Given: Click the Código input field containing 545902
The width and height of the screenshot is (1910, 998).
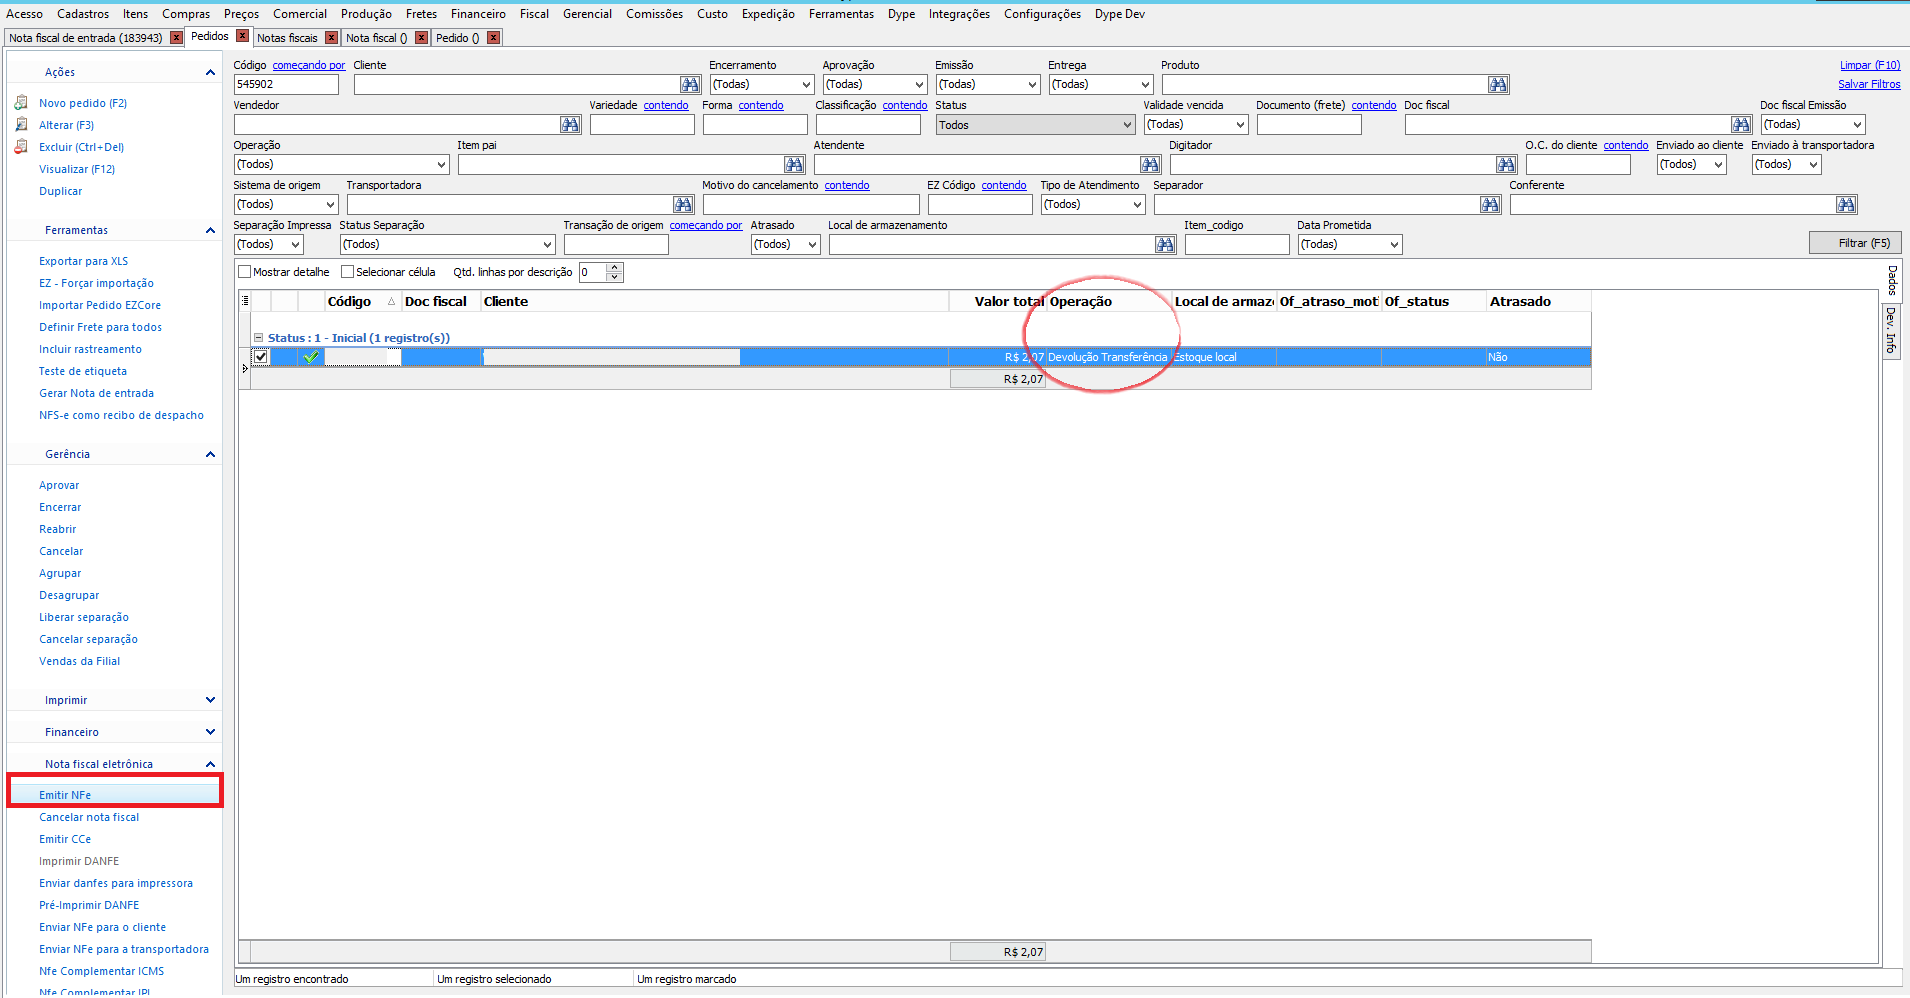Looking at the screenshot, I should pos(286,85).
